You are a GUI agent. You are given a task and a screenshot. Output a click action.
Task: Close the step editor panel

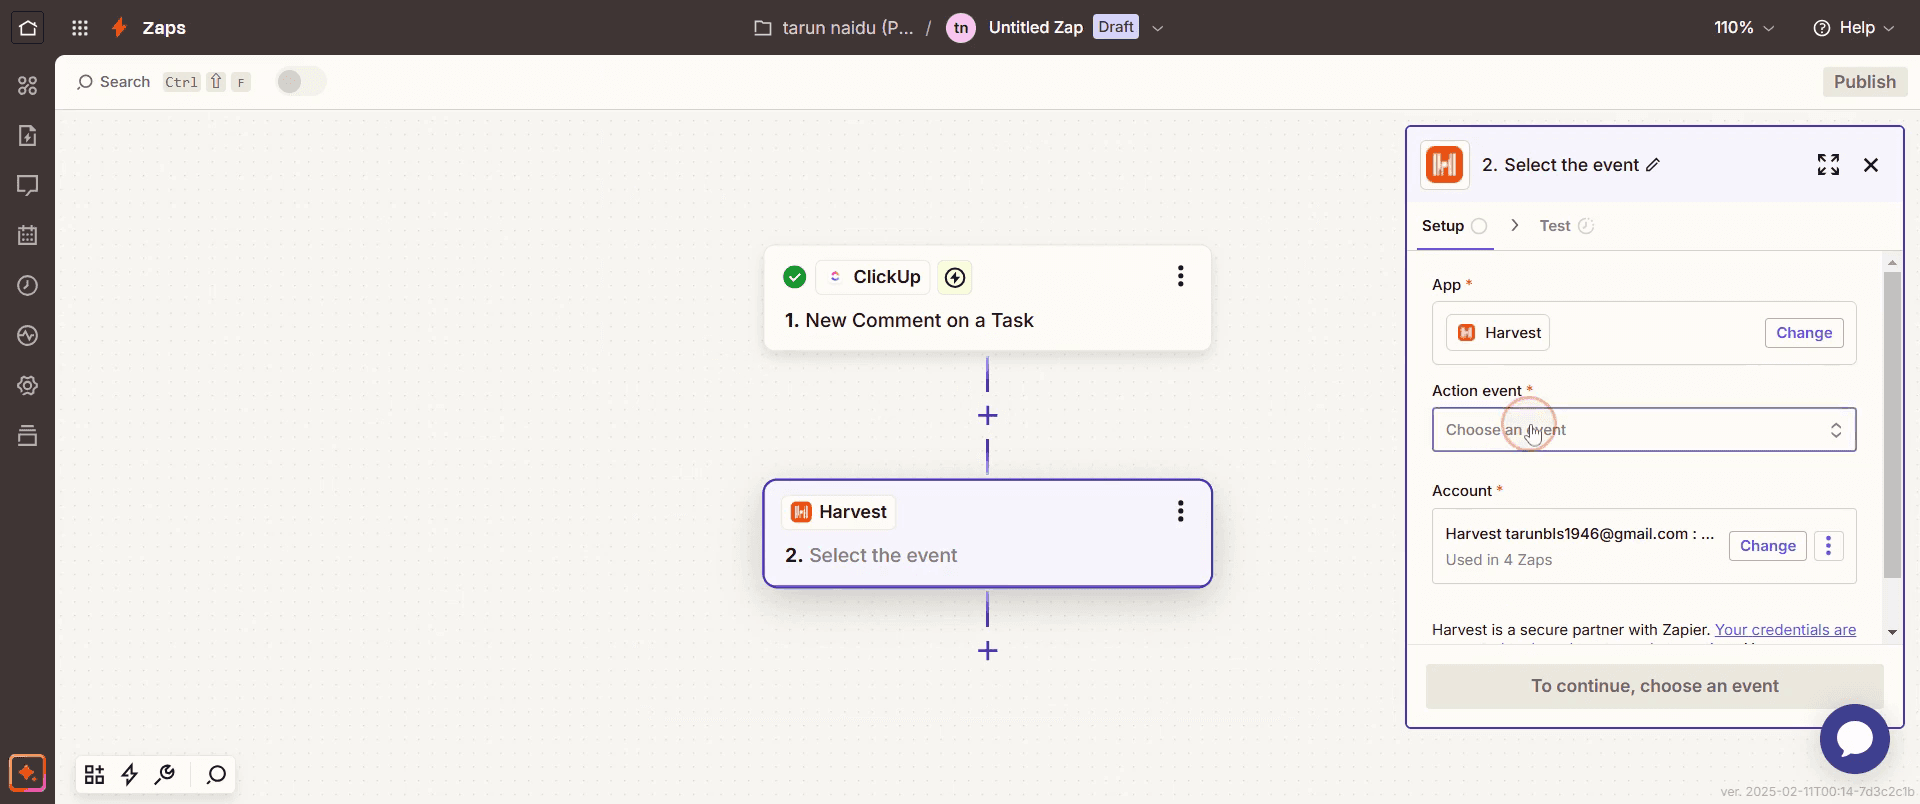(x=1871, y=165)
